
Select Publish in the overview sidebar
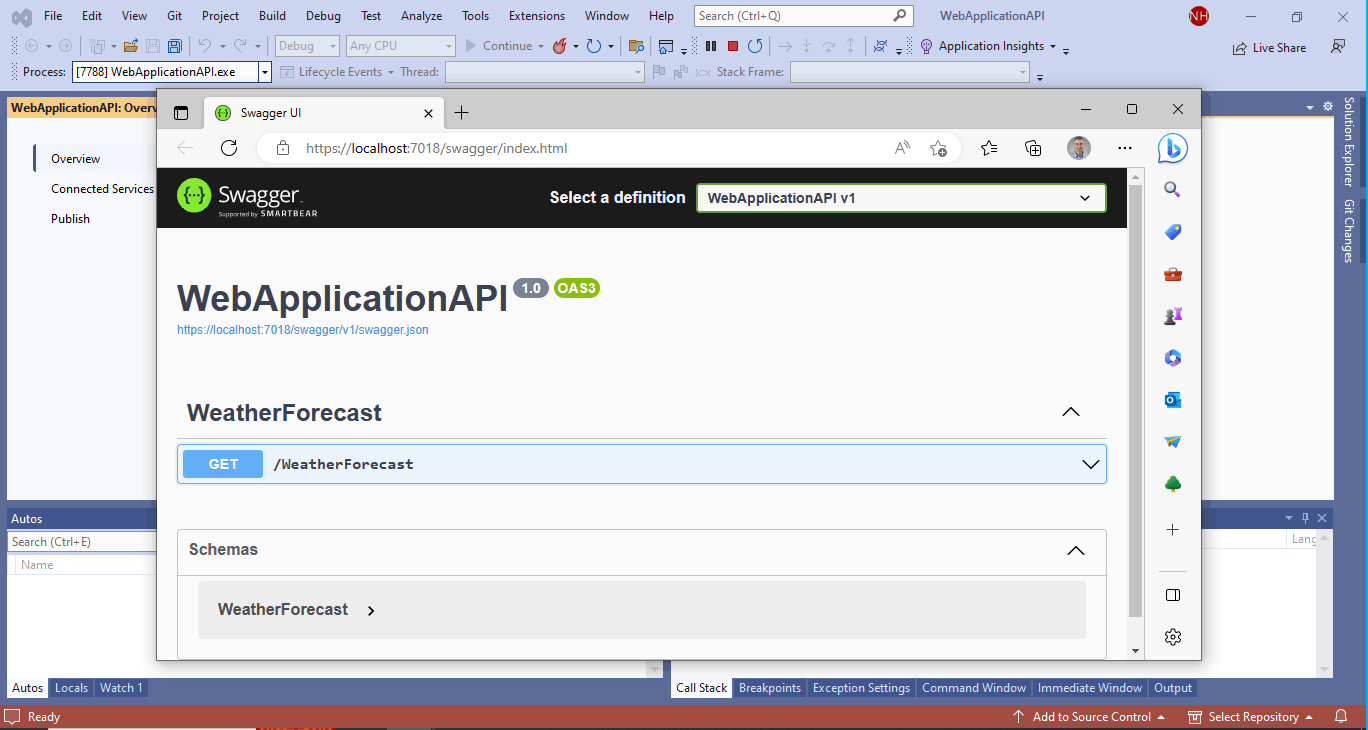click(70, 219)
